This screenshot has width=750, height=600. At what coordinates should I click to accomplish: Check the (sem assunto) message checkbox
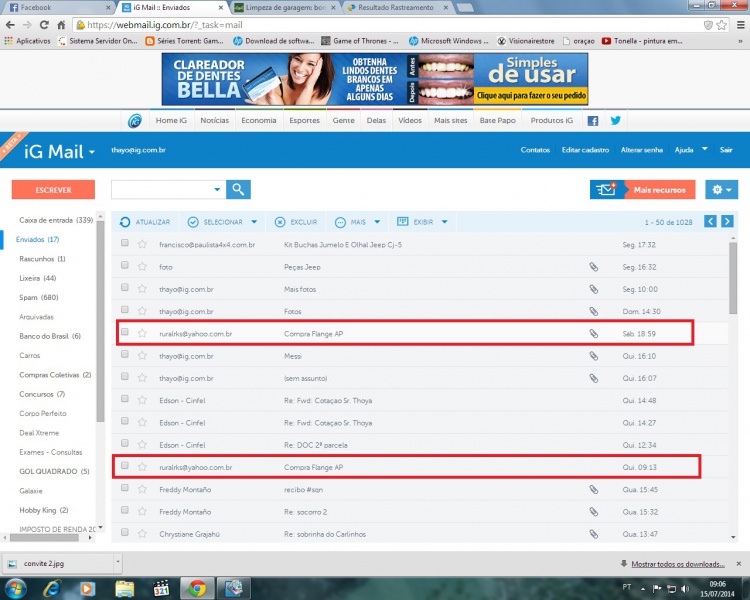point(124,377)
